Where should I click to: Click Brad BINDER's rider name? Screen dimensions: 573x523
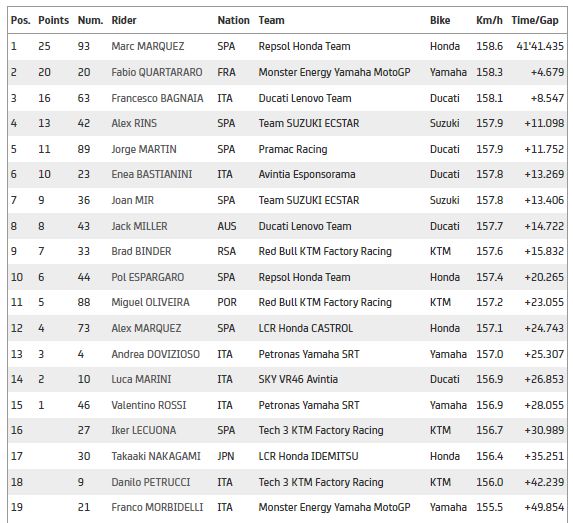(x=141, y=251)
